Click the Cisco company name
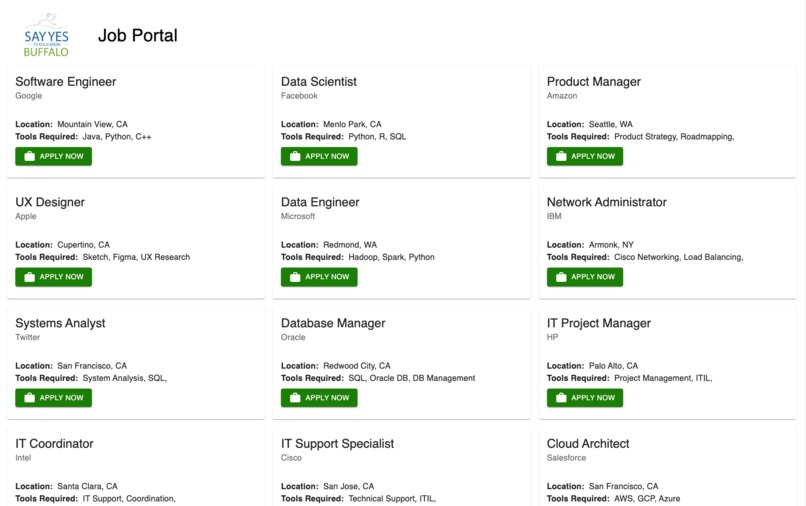Viewport: 806px width, 506px height. point(291,458)
